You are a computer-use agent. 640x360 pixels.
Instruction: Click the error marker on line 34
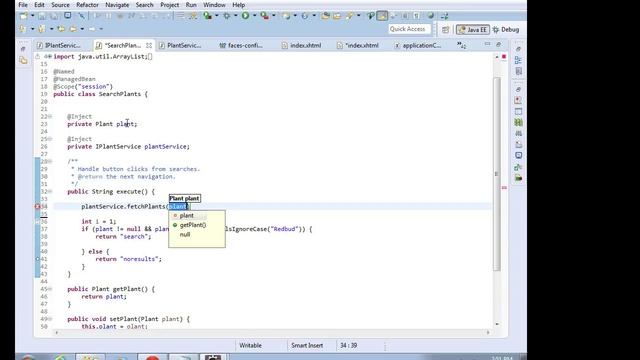(37, 207)
